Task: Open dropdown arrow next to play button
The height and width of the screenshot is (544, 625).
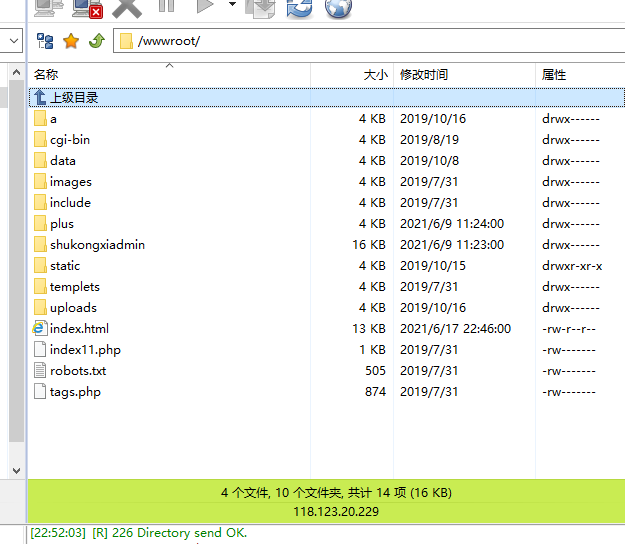Action: pyautogui.click(x=232, y=5)
